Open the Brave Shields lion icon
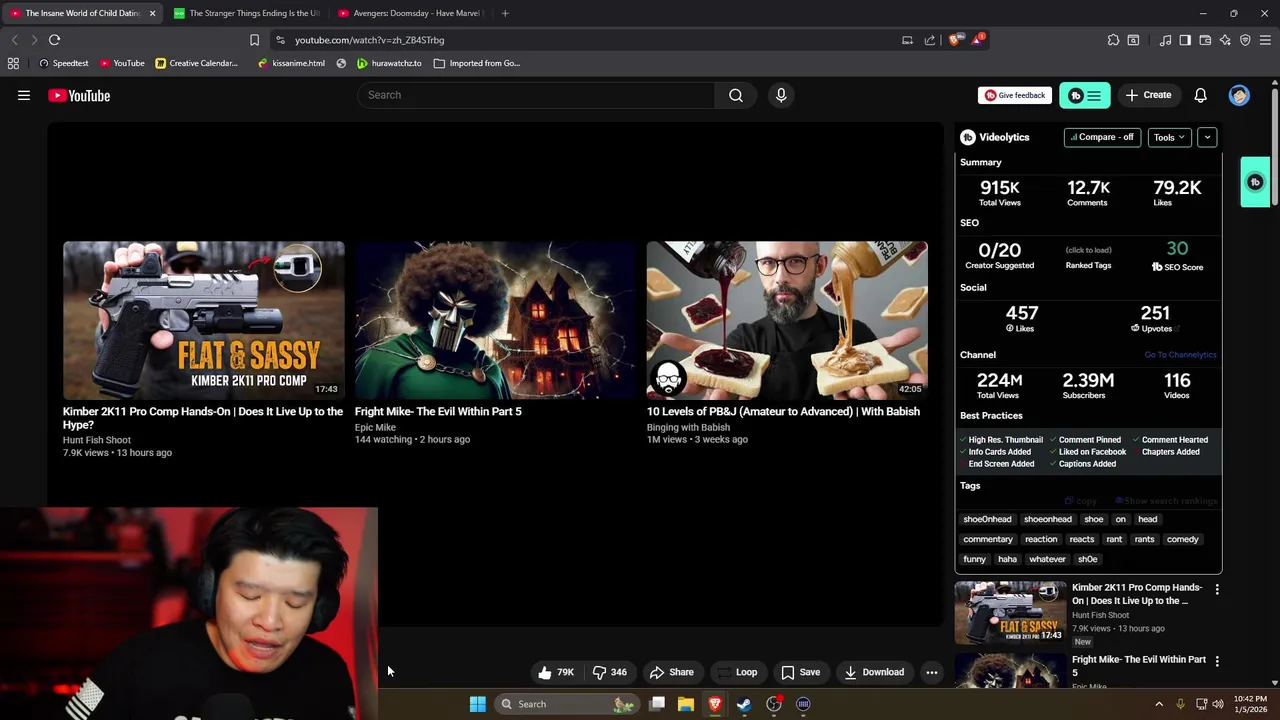Image resolution: width=1280 pixels, height=720 pixels. click(955, 40)
